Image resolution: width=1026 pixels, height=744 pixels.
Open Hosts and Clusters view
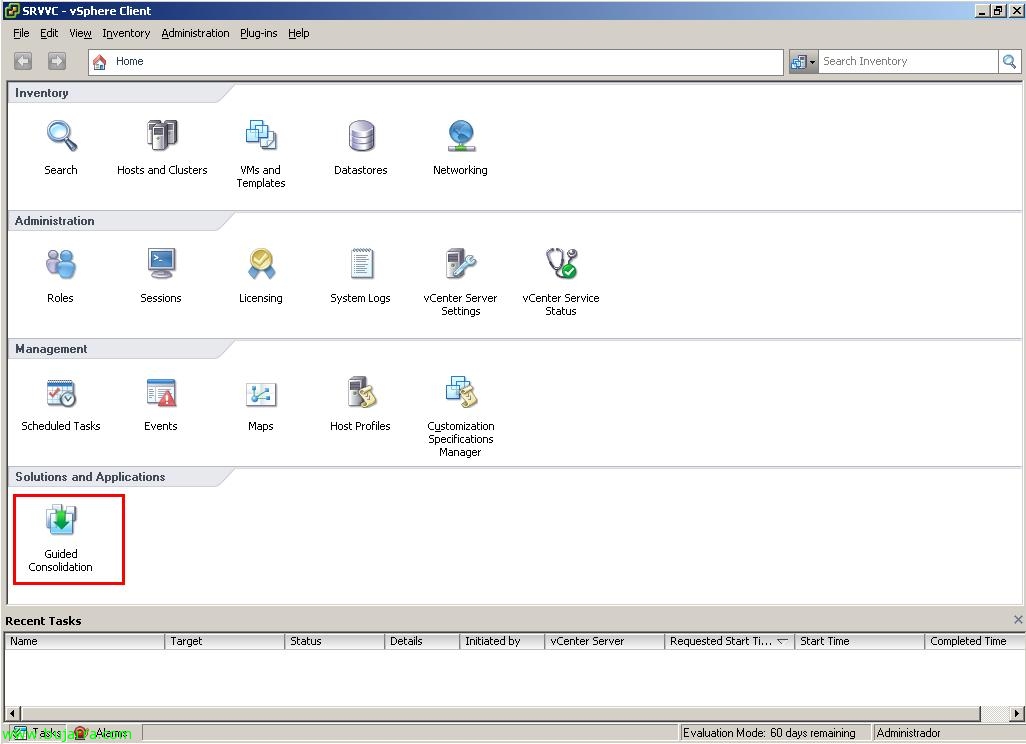coord(162,148)
